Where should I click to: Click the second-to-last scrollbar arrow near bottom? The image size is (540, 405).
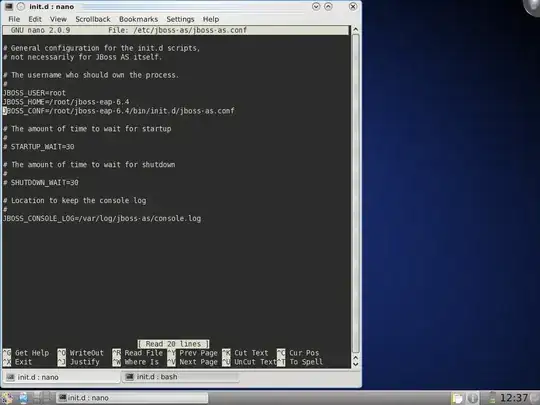pos(356,358)
